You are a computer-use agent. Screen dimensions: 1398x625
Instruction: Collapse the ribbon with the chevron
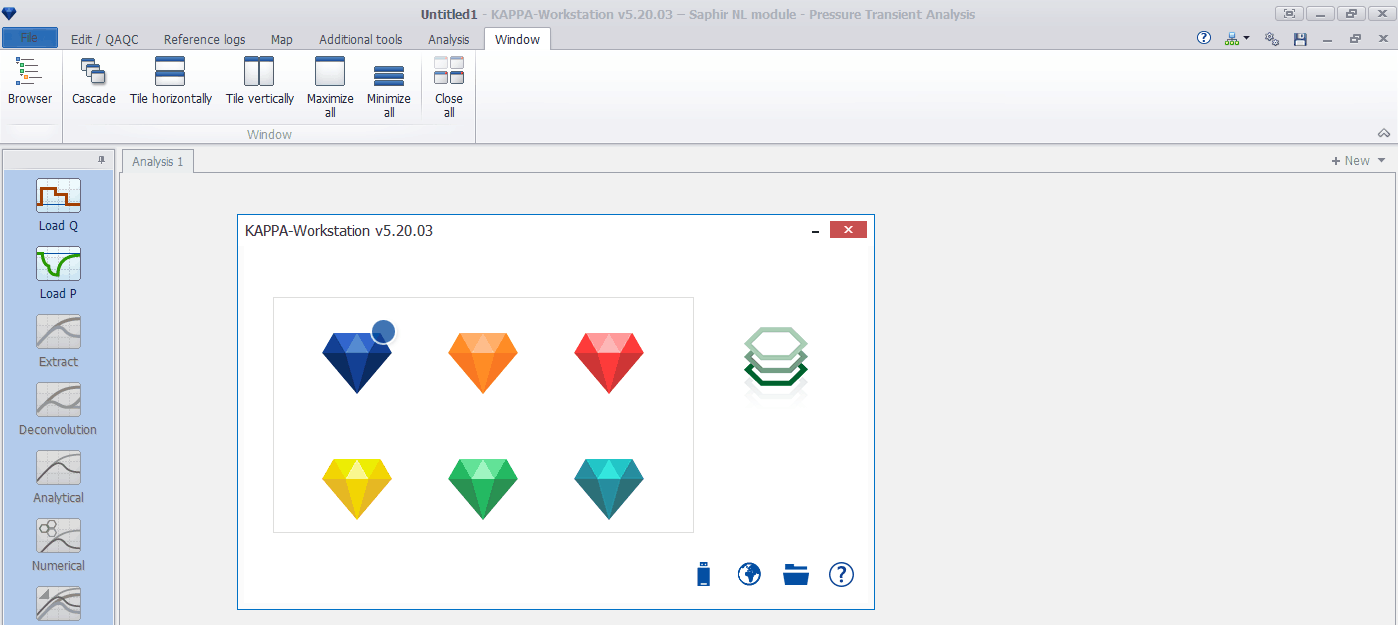(1384, 133)
